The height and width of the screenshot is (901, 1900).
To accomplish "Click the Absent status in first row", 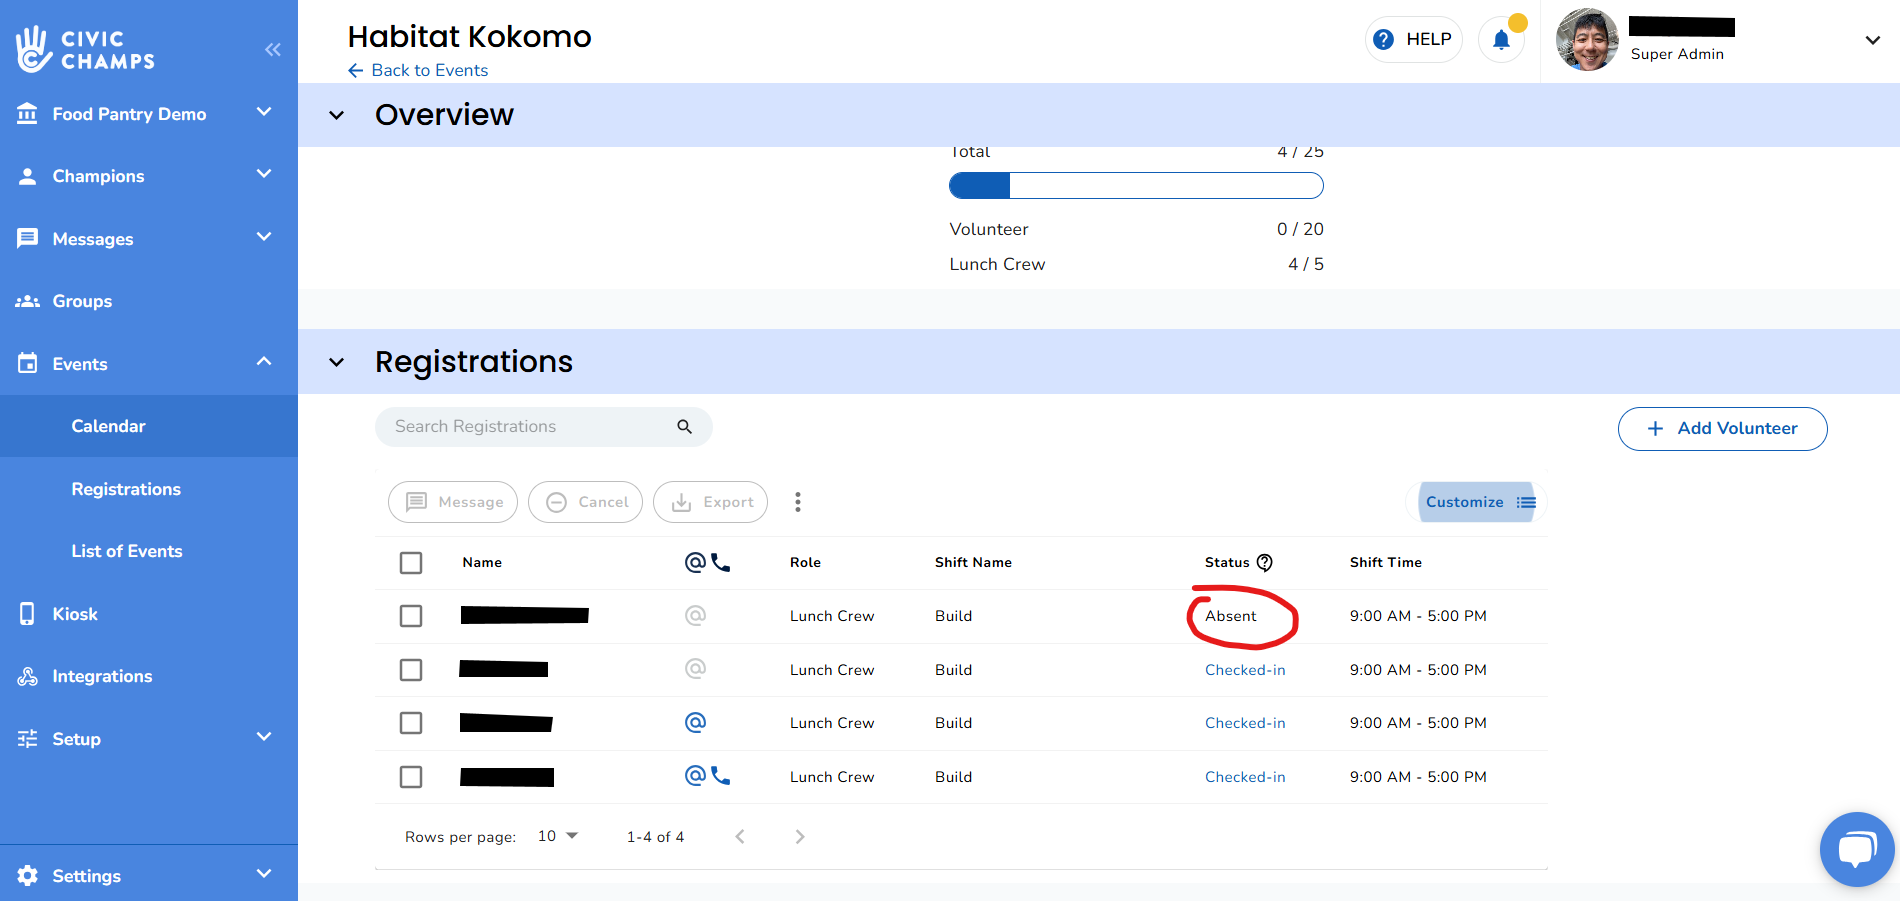I will point(1231,616).
